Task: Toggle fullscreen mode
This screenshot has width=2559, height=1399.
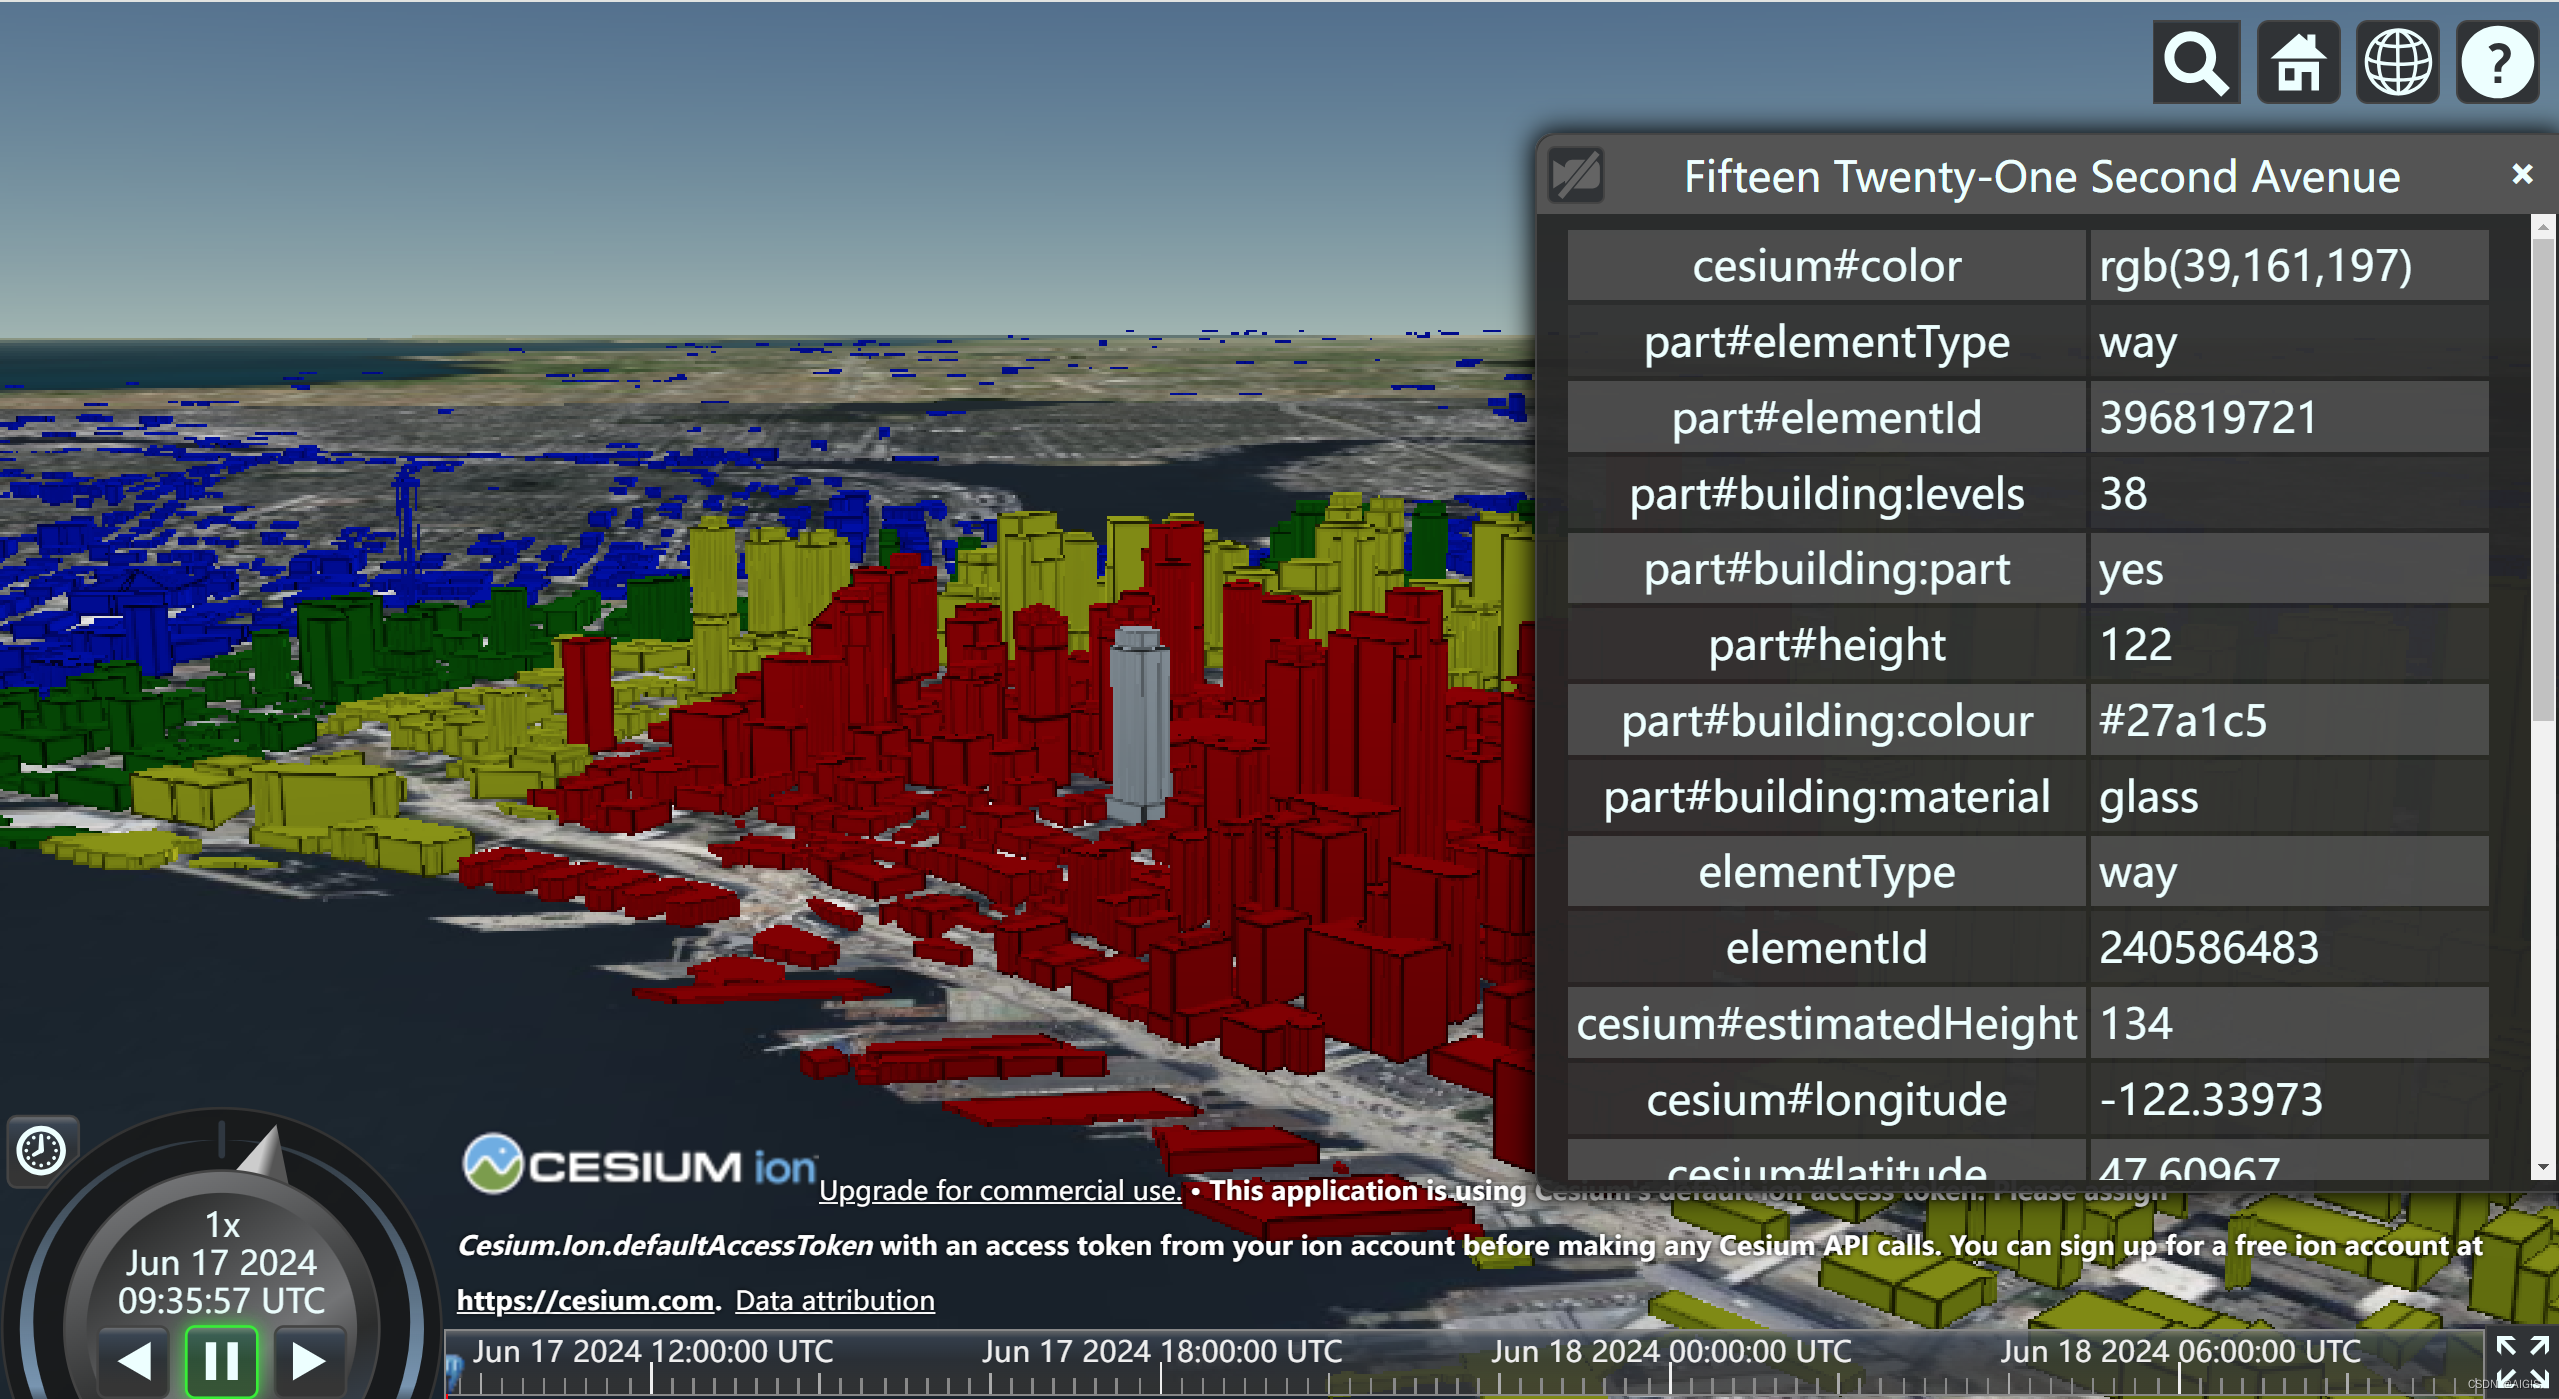Action: 2521,1362
